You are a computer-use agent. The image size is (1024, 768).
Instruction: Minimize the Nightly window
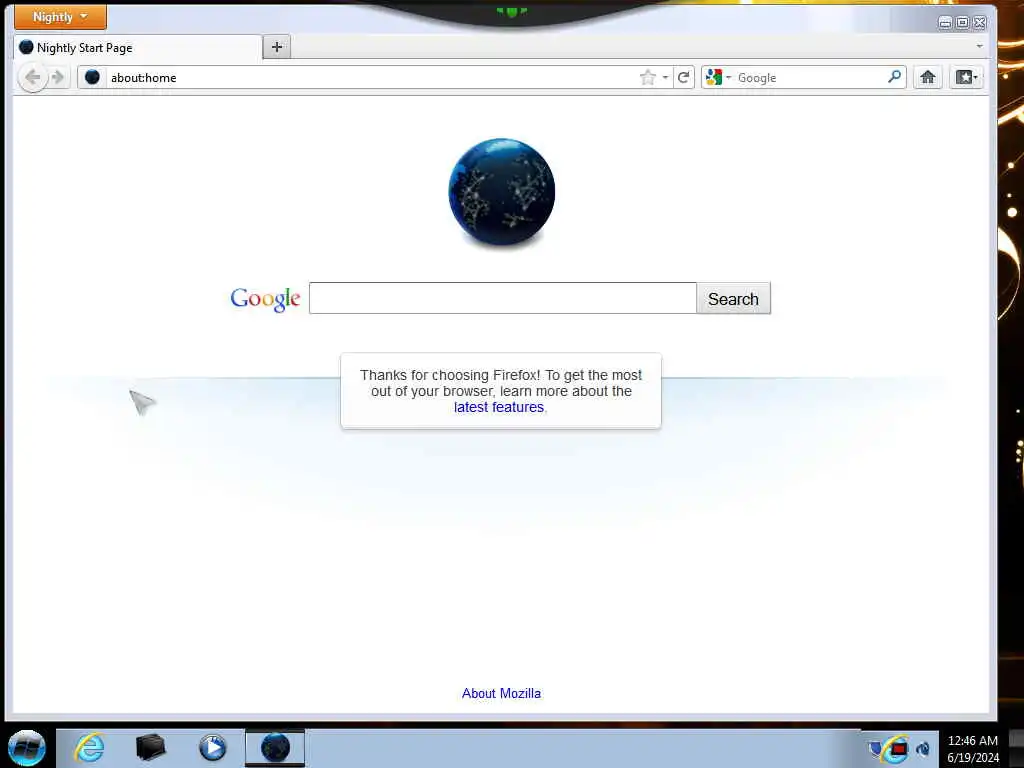pos(945,23)
